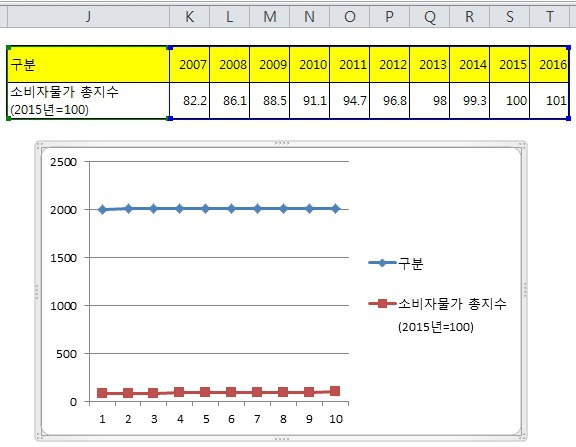Select the 2008 year header cell
This screenshot has width=576, height=447.
click(230, 65)
